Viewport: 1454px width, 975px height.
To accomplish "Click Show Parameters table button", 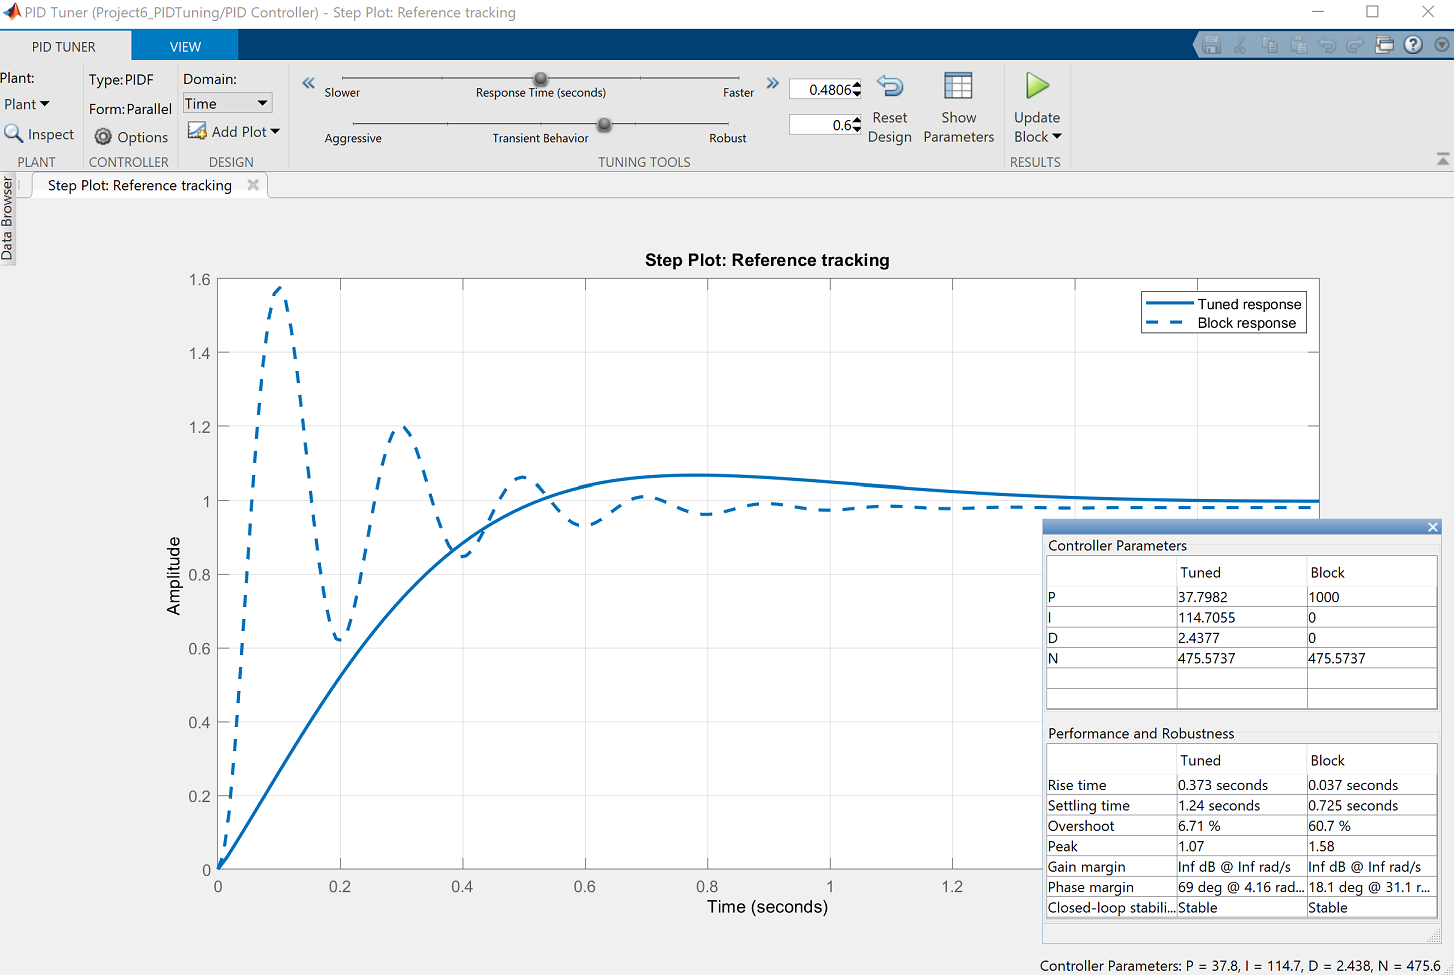I will click(x=958, y=108).
